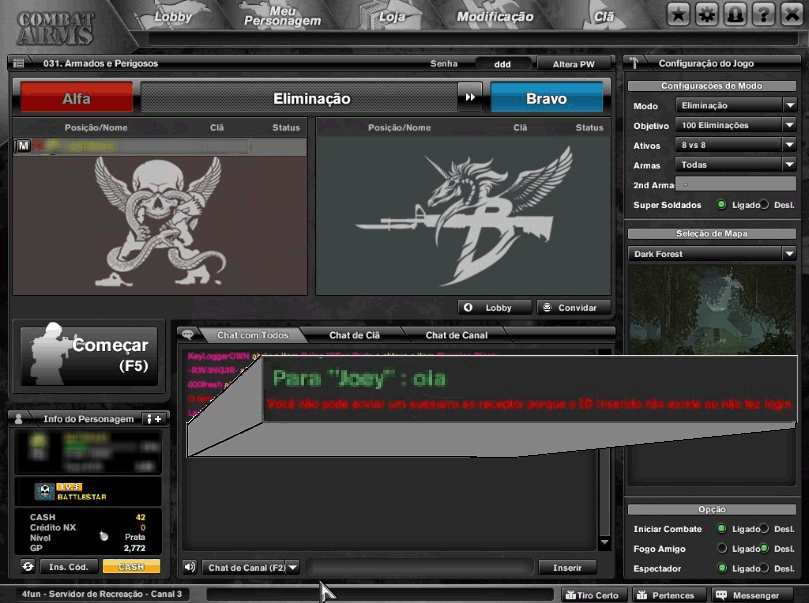Click room name '031. Armados e Perigosos'

[x=101, y=63]
